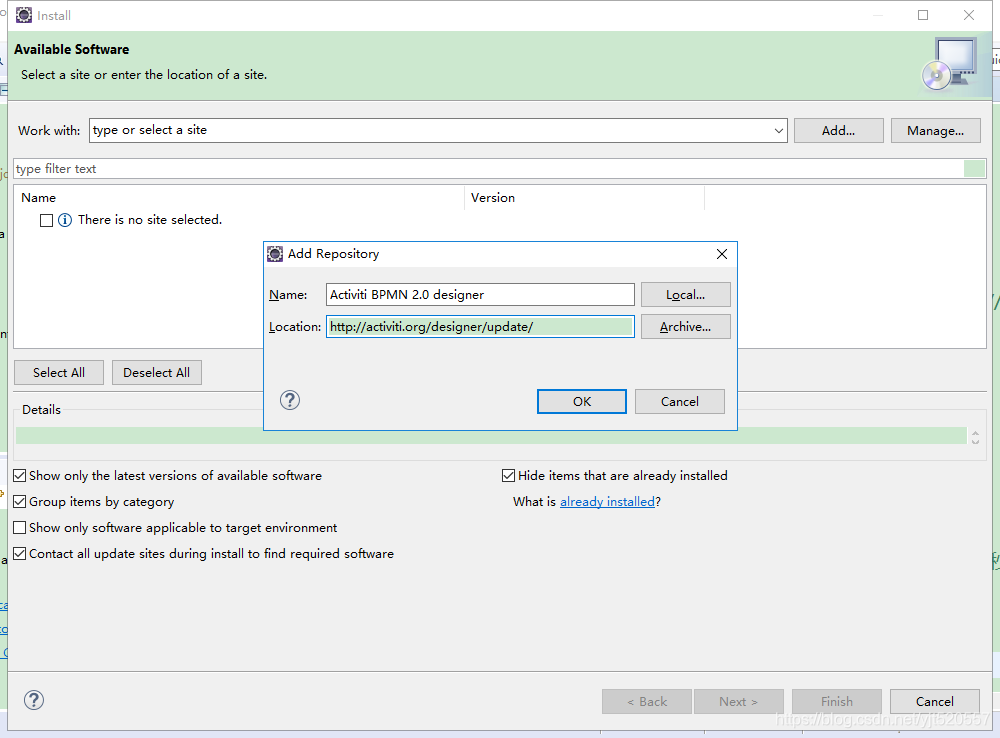Viewport: 1000px width, 738px height.
Task: Click the Eclipse icon in Install title bar
Action: click(x=24, y=15)
